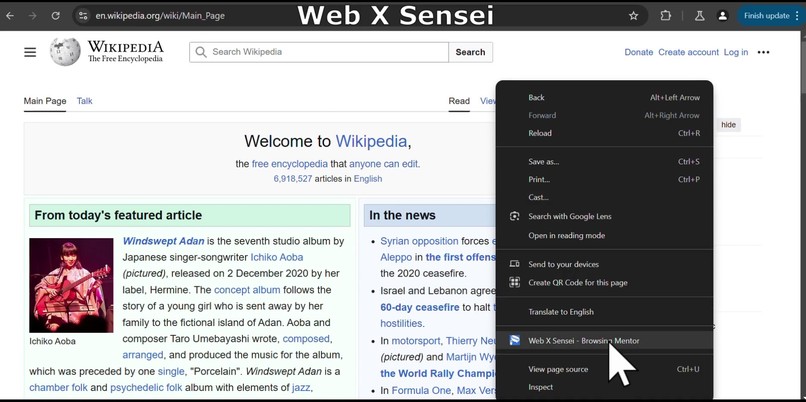The image size is (806, 402).
Task: Open the composed link
Action: click(x=306, y=339)
